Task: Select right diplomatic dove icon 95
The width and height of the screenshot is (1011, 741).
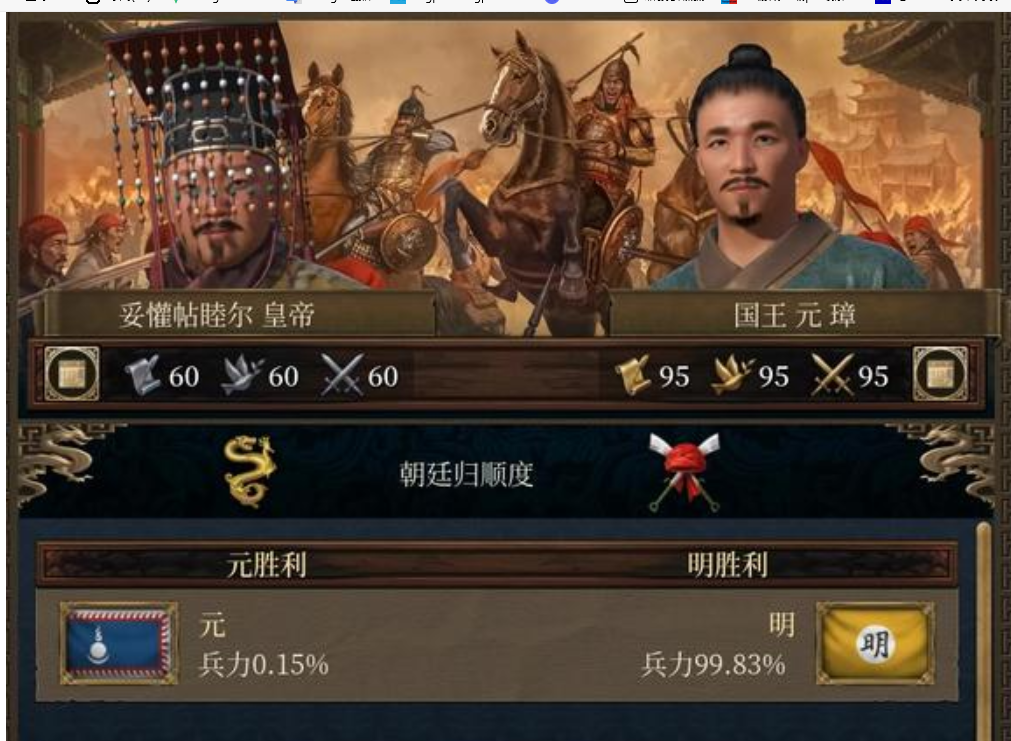Action: (732, 375)
